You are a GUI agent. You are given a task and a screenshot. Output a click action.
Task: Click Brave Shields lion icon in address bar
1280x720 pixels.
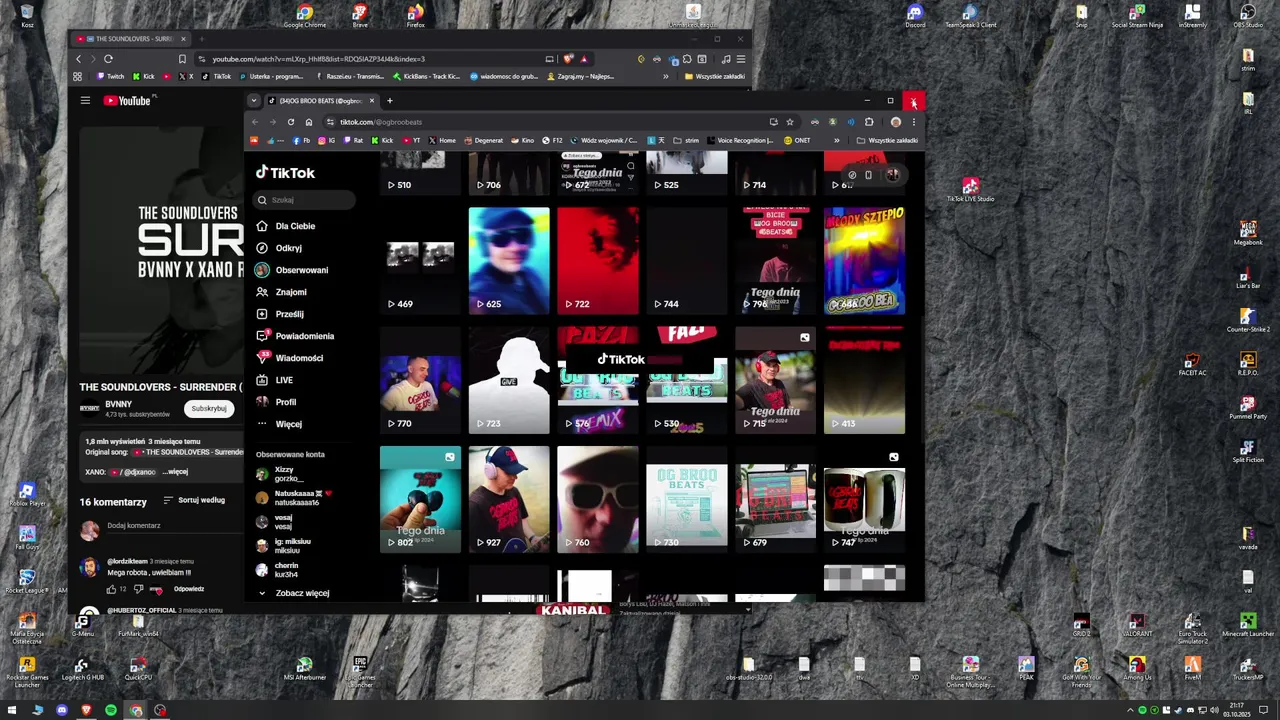pos(569,59)
